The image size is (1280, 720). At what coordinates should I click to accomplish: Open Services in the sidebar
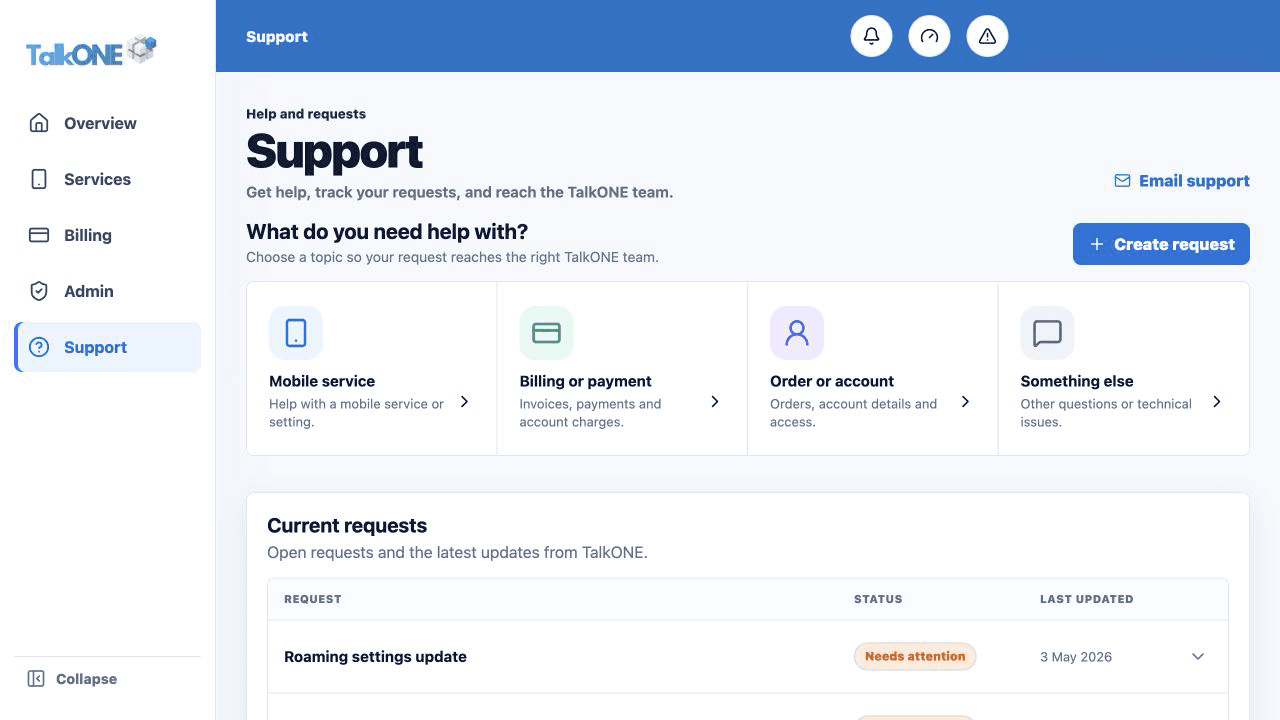[107, 179]
